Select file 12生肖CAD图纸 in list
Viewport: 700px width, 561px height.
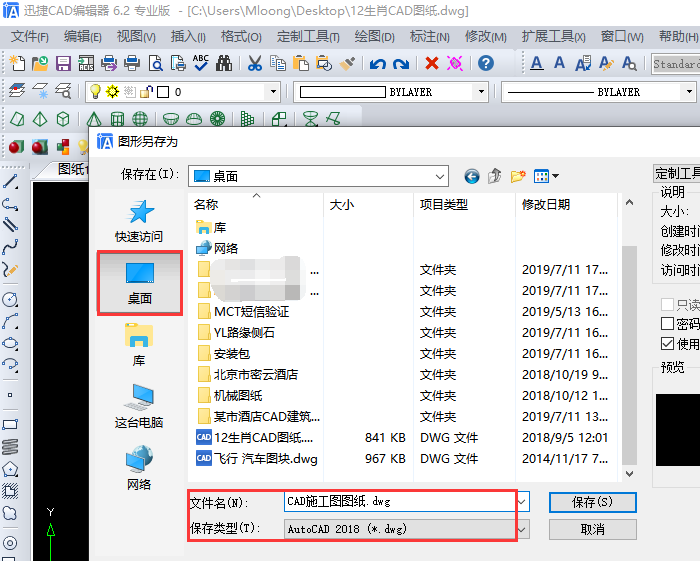[x=254, y=437]
